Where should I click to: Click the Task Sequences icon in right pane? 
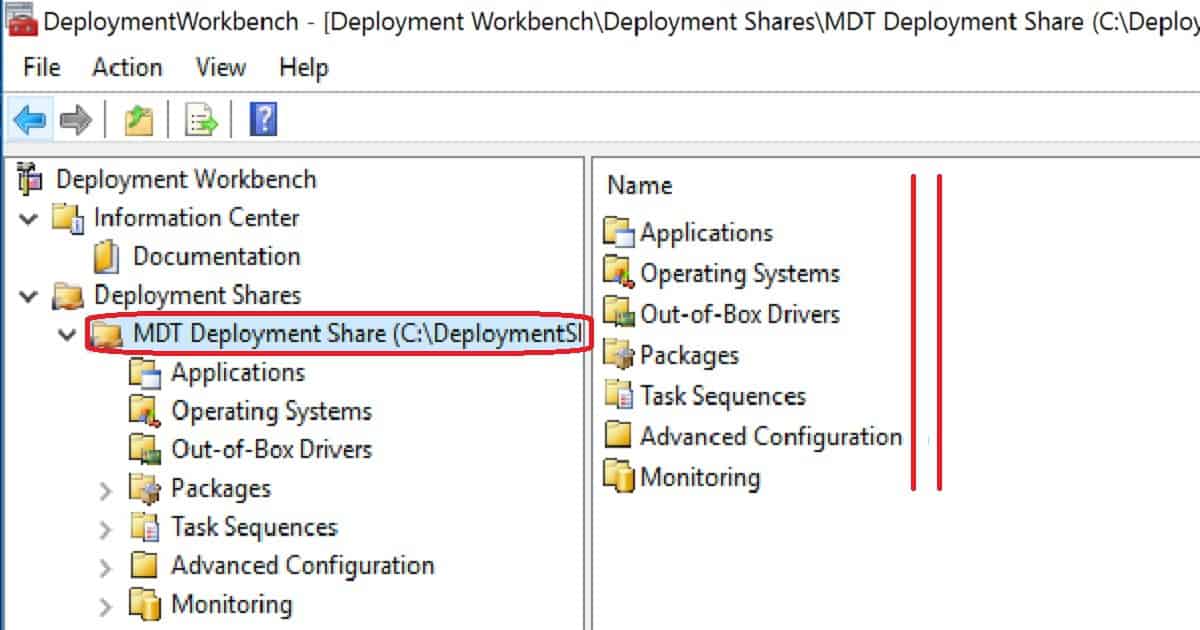point(619,396)
